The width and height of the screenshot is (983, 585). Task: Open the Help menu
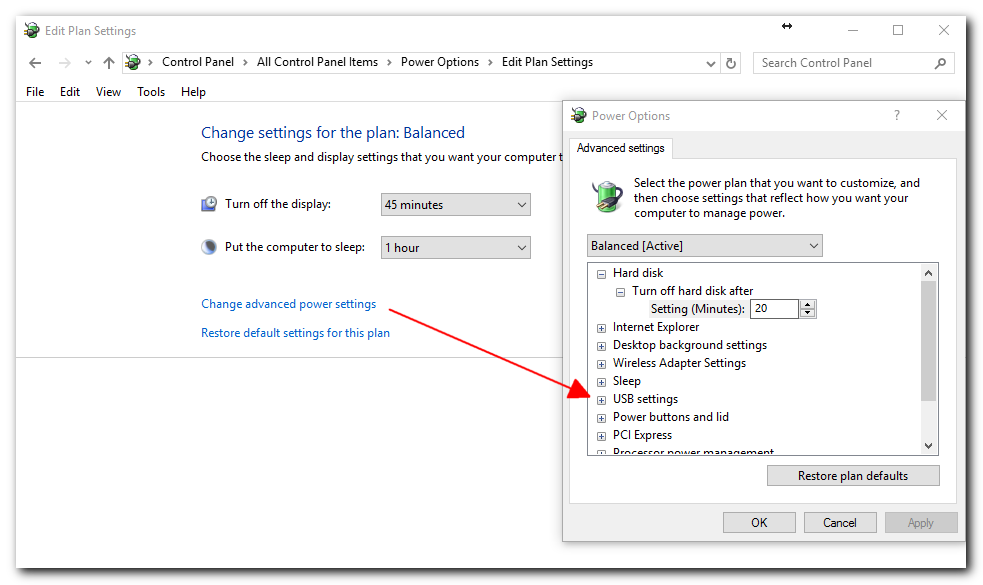pos(193,92)
